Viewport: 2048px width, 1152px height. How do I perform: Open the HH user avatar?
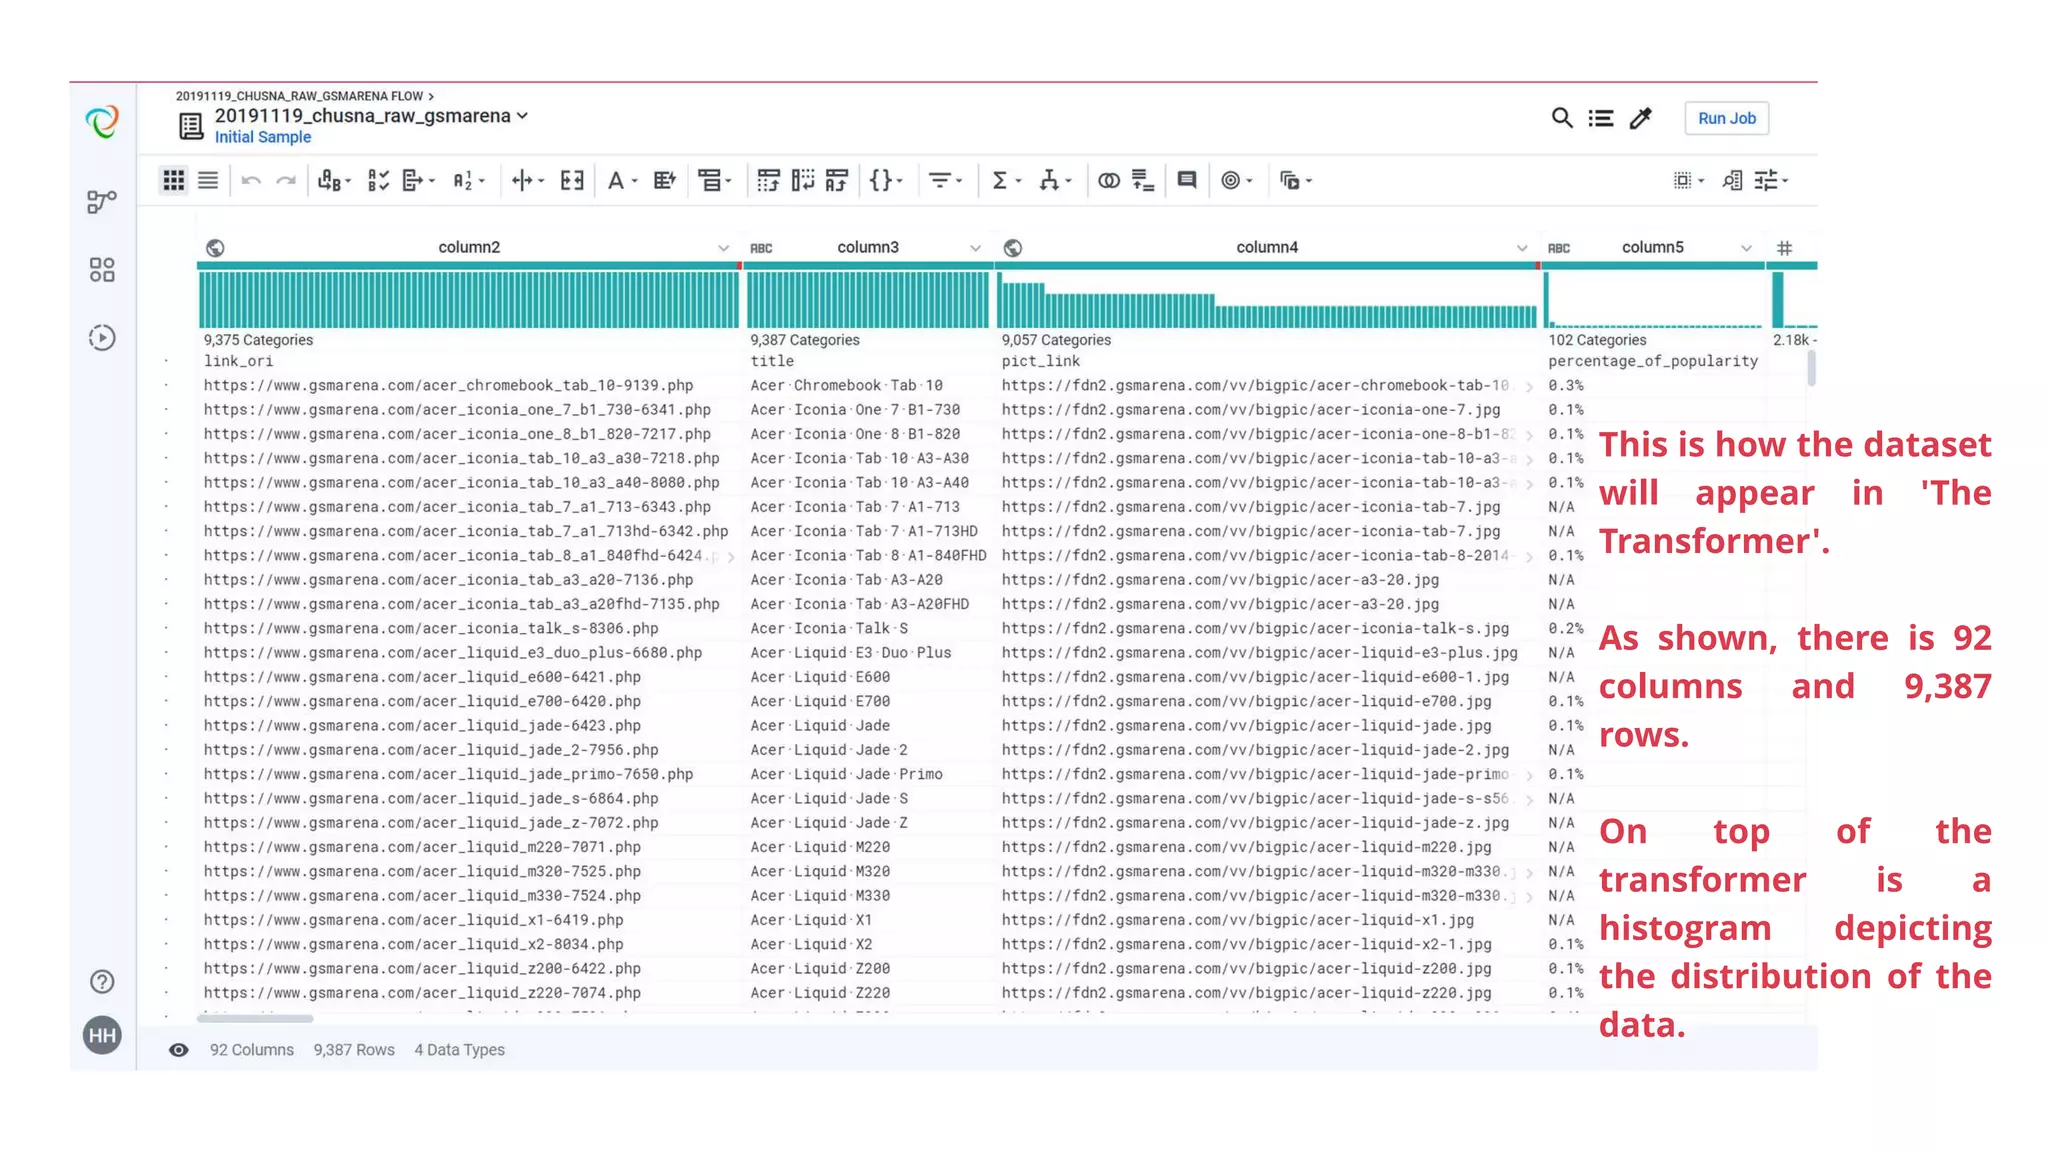102,1036
